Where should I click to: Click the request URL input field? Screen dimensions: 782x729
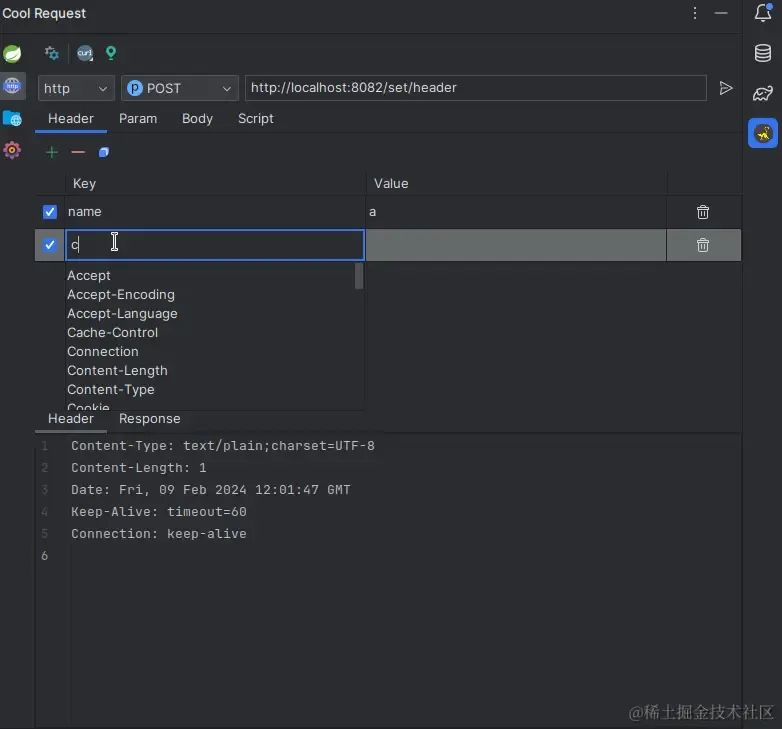tap(476, 88)
